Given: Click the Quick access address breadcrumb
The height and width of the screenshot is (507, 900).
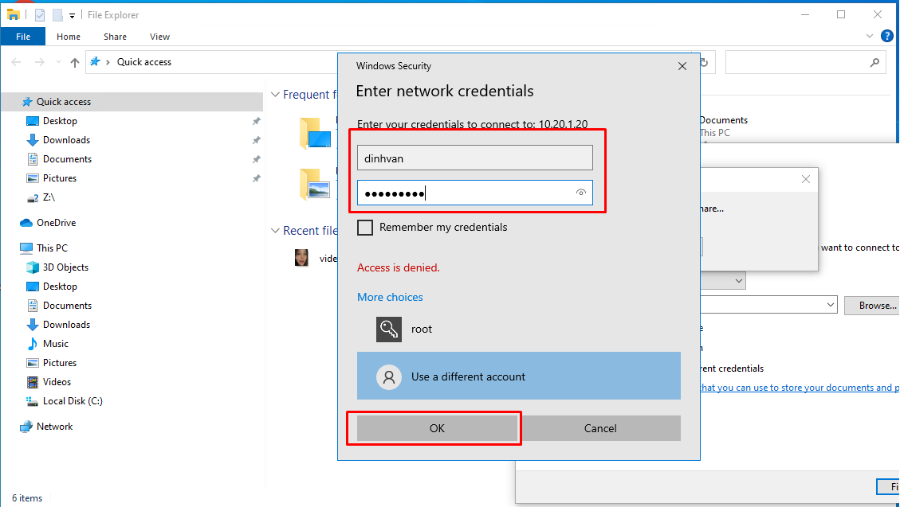Looking at the screenshot, I should click(x=144, y=62).
